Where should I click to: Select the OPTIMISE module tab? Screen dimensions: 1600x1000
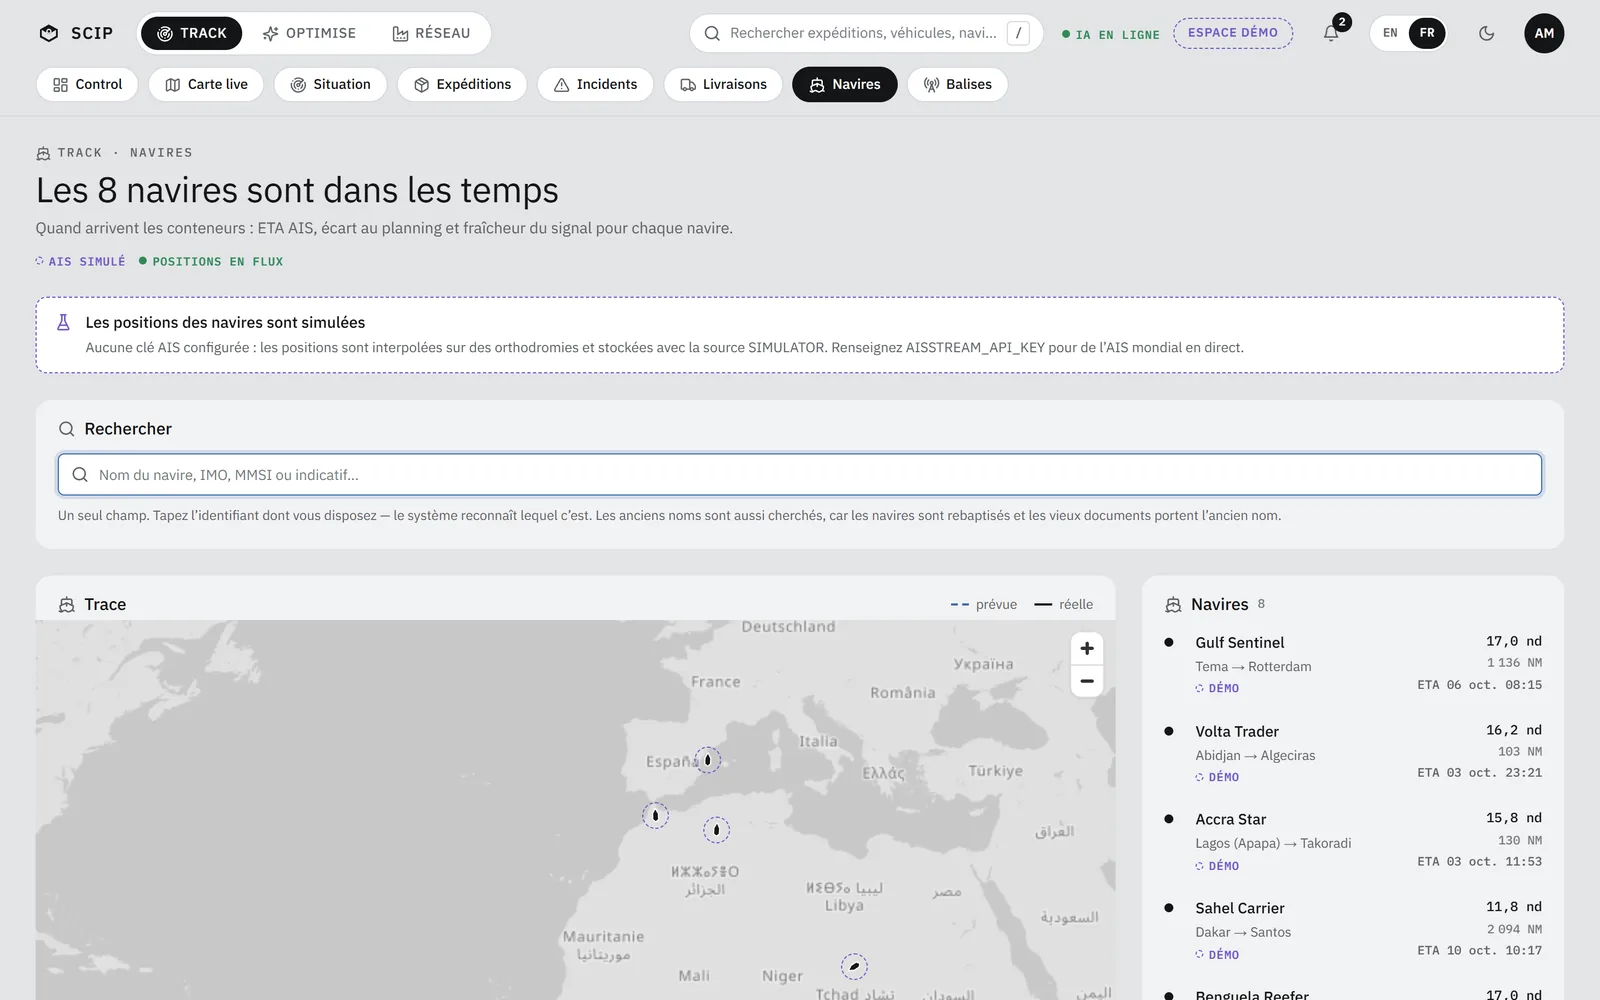[x=309, y=33]
